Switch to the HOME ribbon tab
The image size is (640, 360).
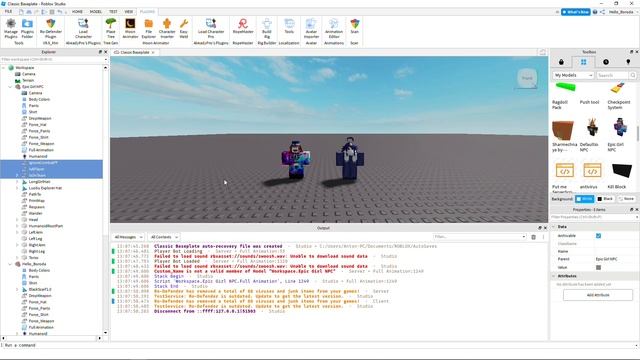tap(77, 11)
